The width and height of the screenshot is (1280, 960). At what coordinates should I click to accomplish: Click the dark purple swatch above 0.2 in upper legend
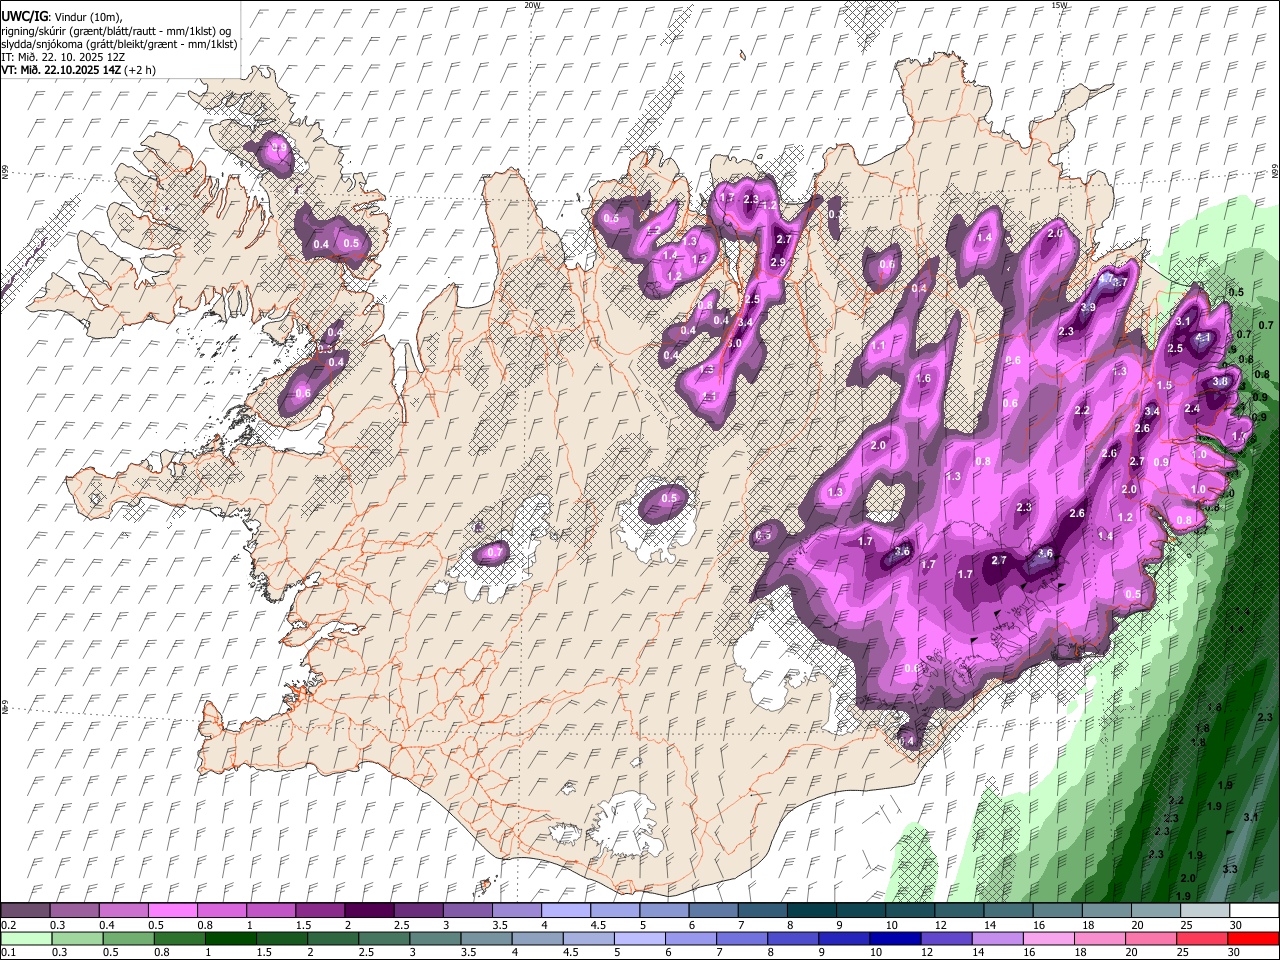pos(25,910)
